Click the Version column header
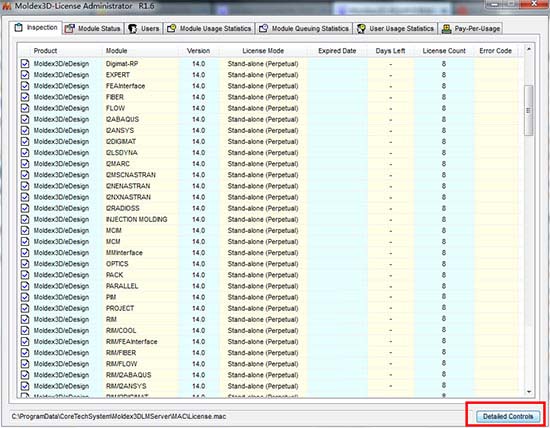The height and width of the screenshot is (428, 550). point(199,51)
